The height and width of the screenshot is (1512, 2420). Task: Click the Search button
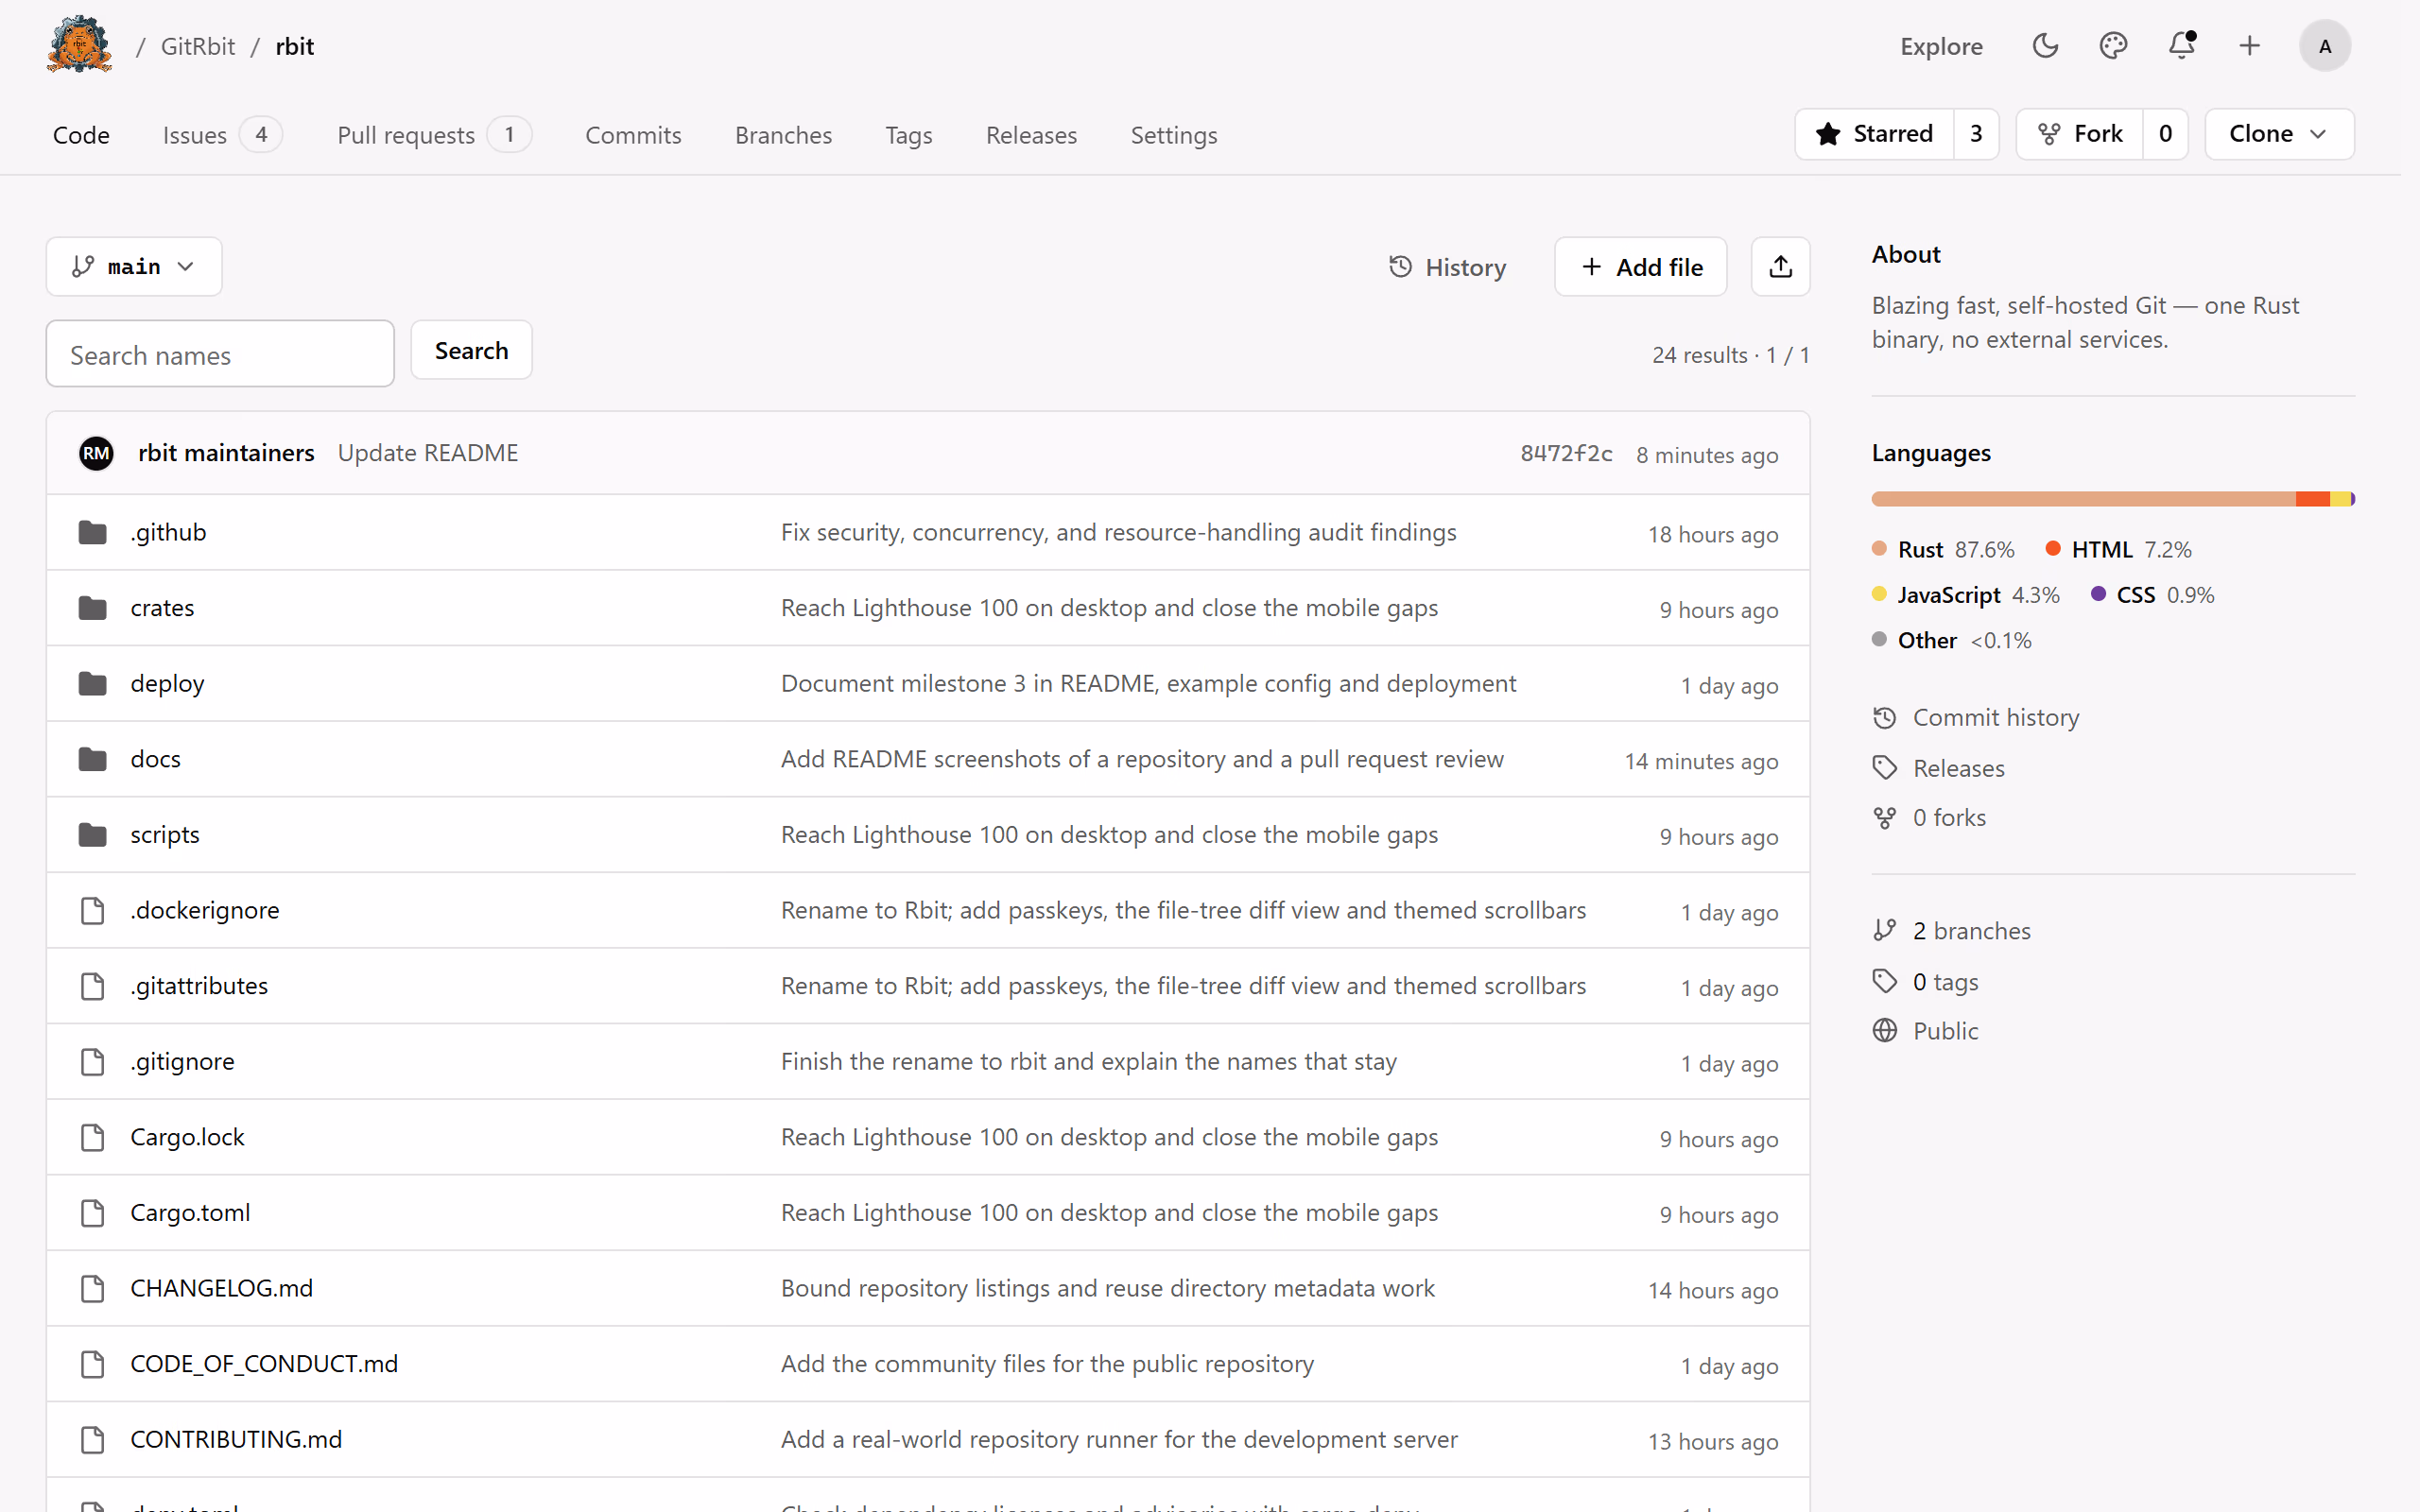coord(471,350)
